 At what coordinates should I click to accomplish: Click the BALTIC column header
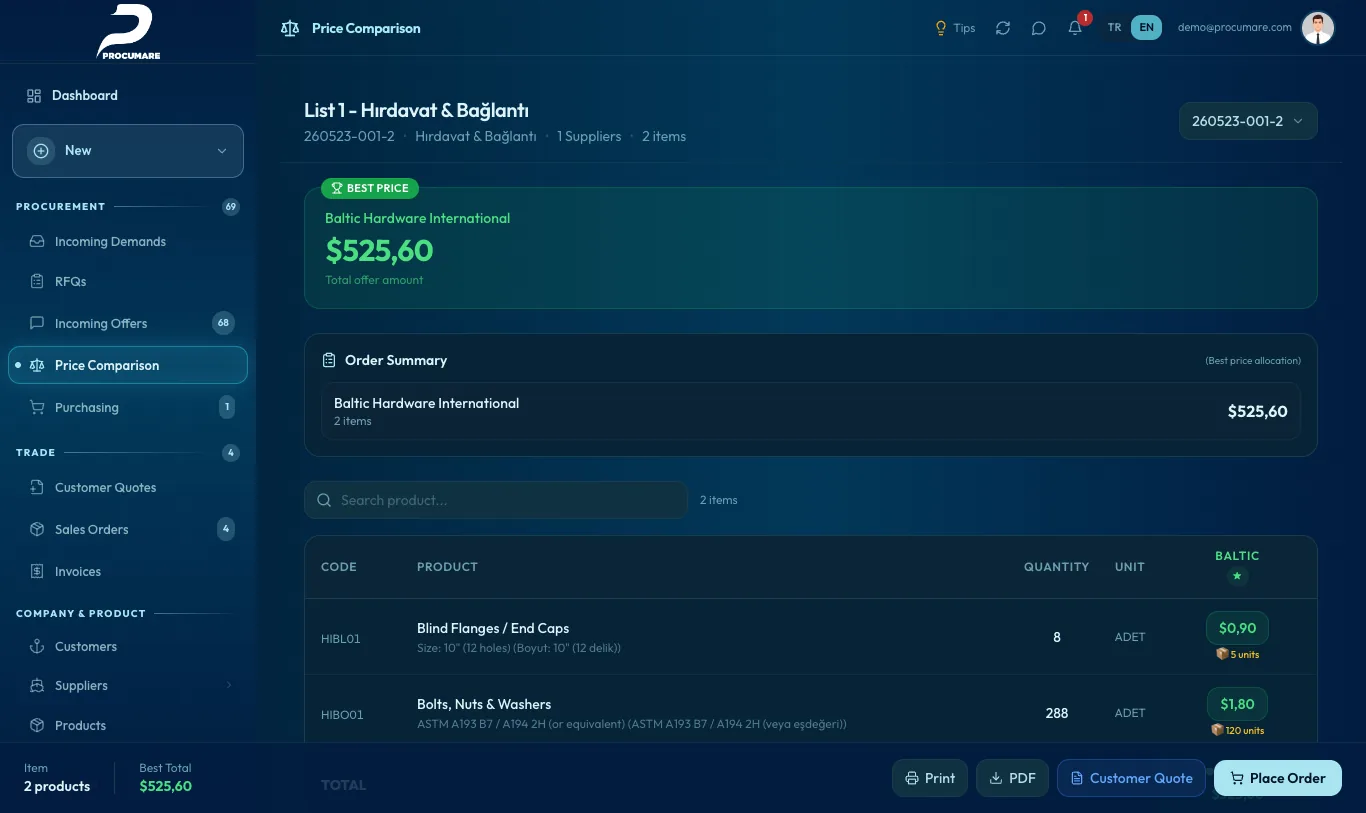1237,556
